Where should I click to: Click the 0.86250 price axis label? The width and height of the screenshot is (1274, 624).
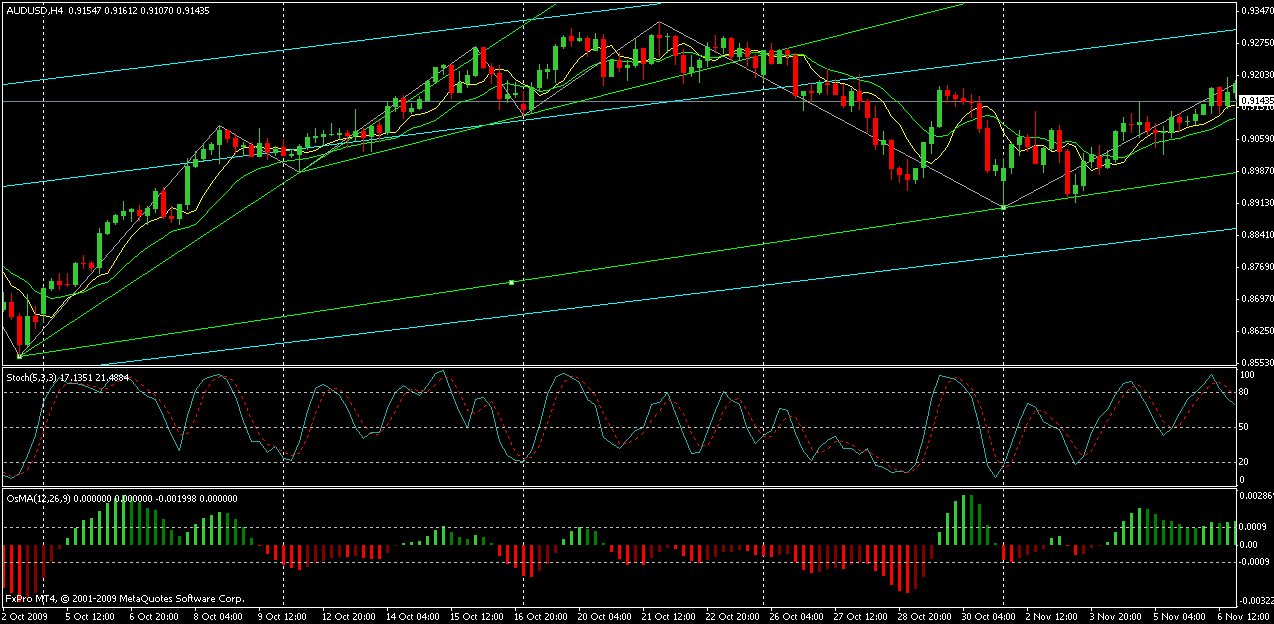point(1256,330)
